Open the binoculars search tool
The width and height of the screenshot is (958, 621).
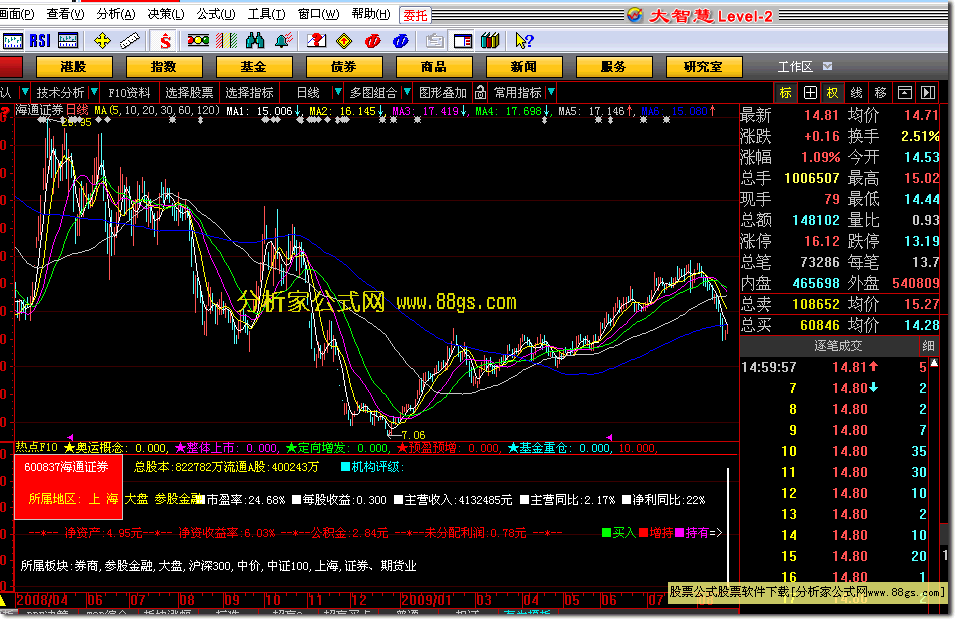[x=255, y=41]
